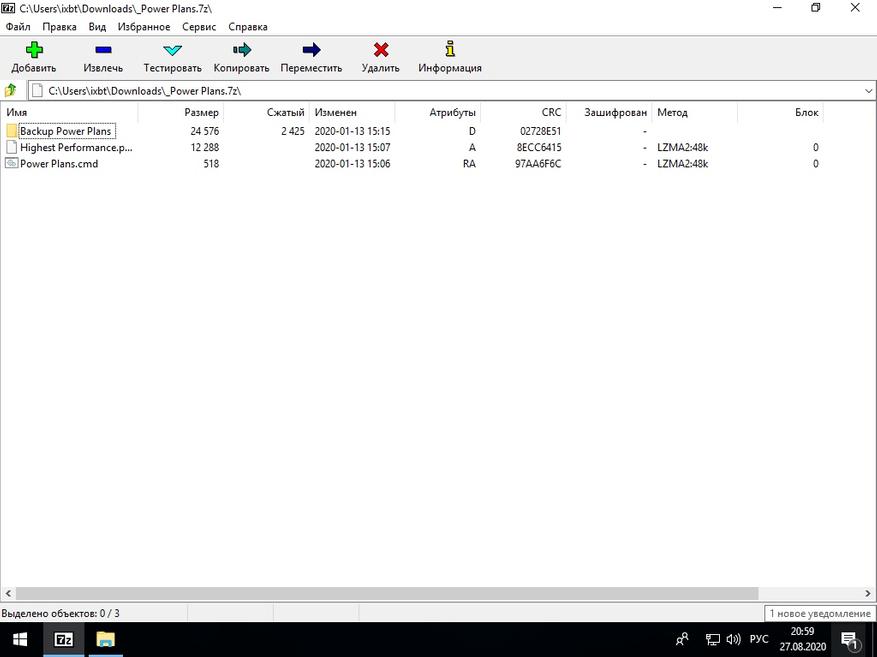Click the 7z app icon in title bar
Screen dimensions: 877x657
point(8,8)
